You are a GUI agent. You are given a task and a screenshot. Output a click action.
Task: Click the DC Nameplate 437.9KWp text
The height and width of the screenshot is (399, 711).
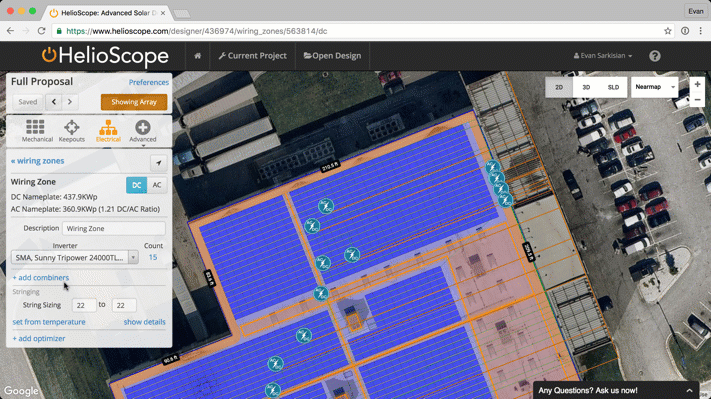tap(54, 197)
